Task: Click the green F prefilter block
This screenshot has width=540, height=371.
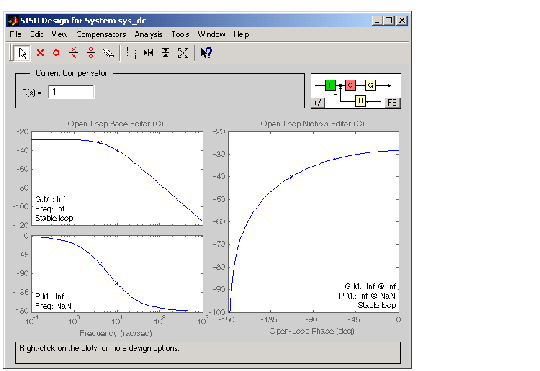Action: click(330, 85)
